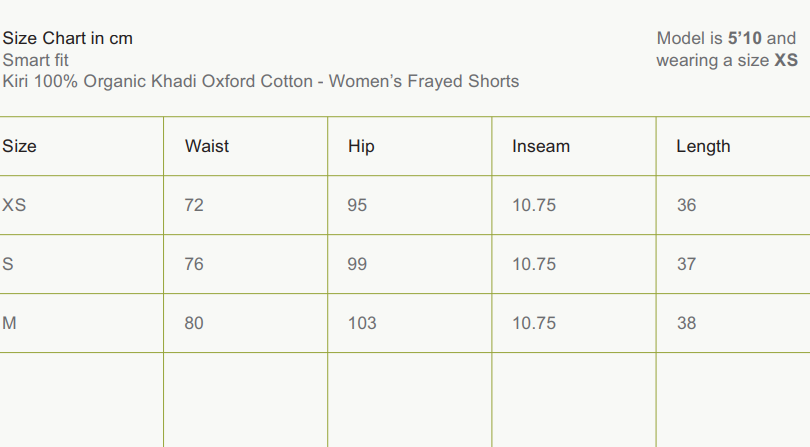Select the XS size row label
Viewport: 810px width, 447px height.
[x=14, y=205]
